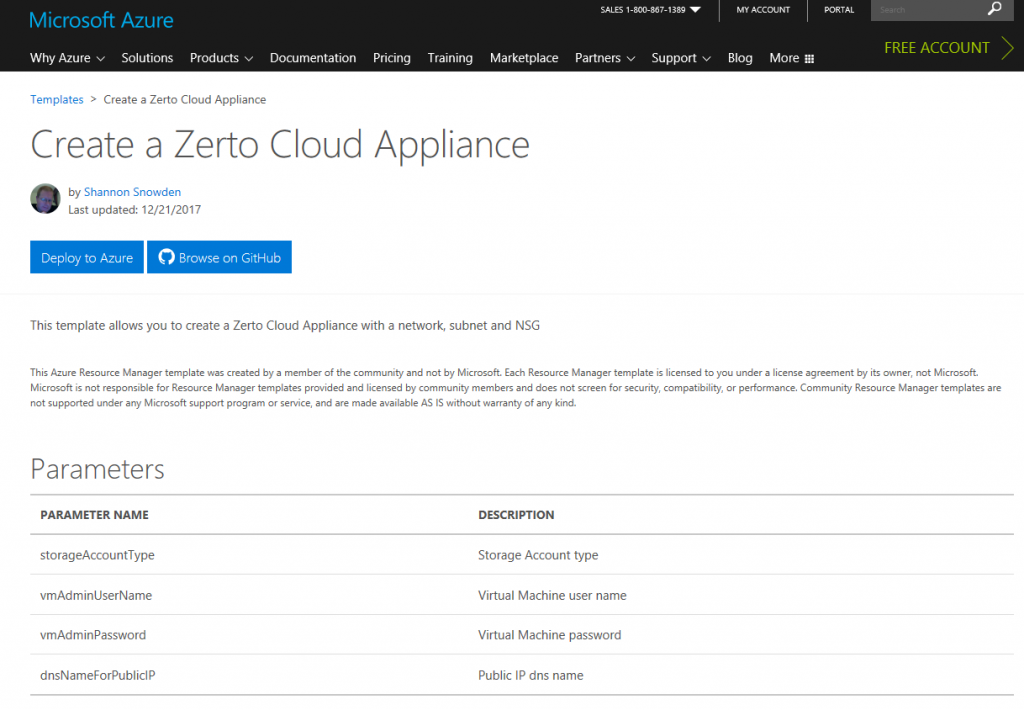Expand the Sales phone number dropdown

tap(696, 10)
